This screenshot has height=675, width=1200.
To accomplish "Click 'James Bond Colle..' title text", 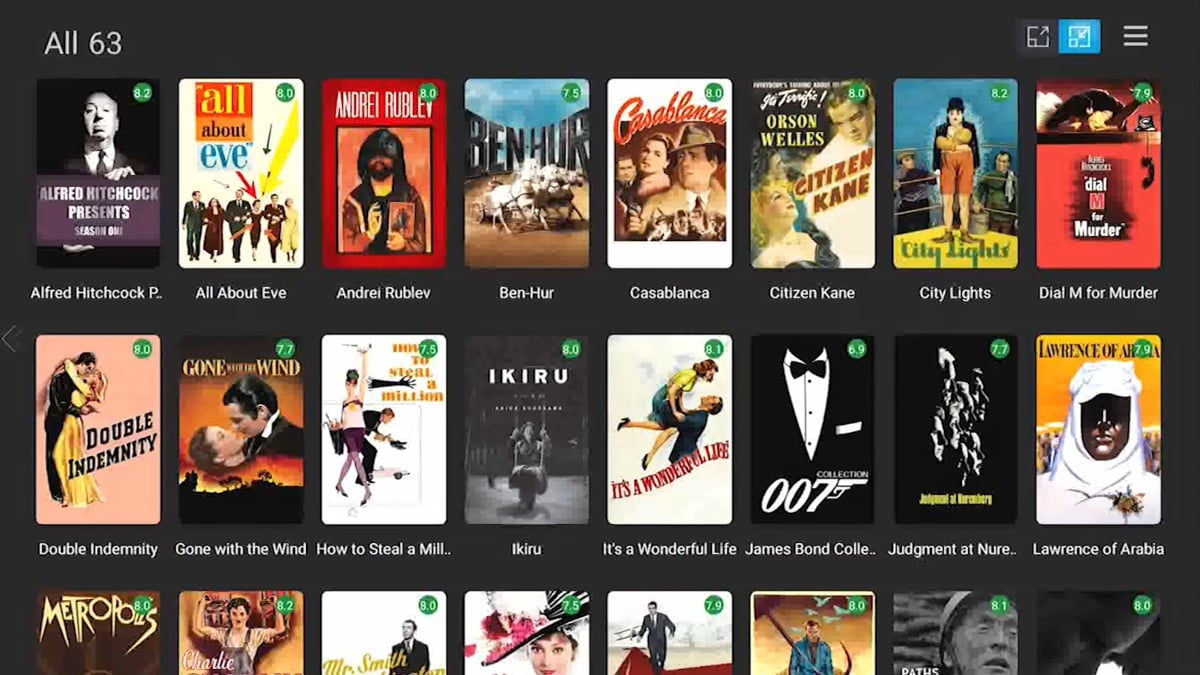I will click(x=811, y=549).
